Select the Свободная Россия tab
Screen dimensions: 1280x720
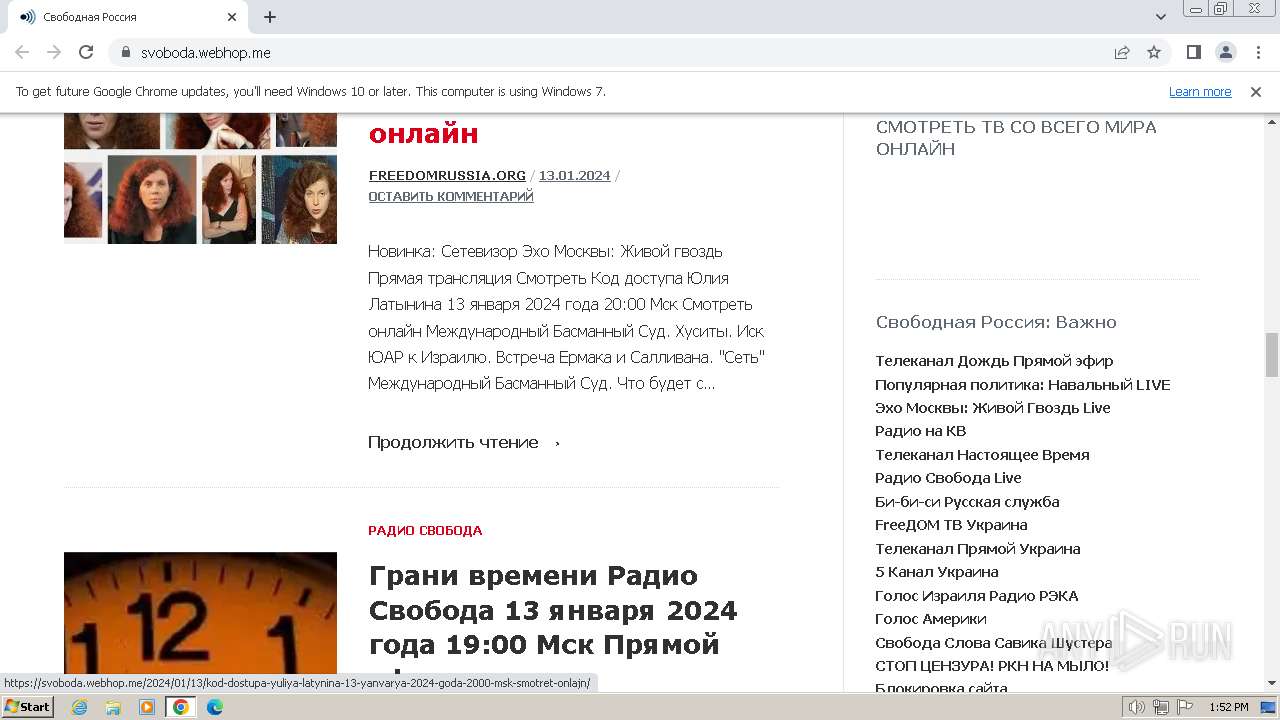coord(125,17)
